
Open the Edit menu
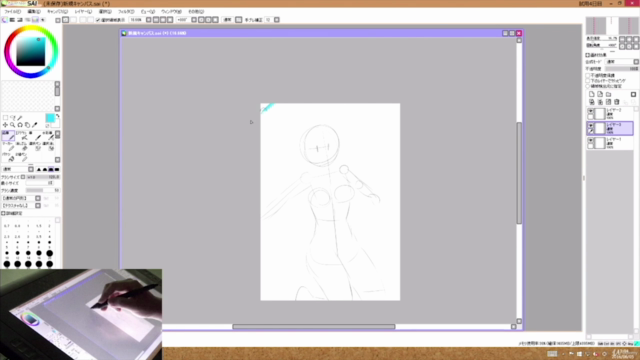pos(34,11)
